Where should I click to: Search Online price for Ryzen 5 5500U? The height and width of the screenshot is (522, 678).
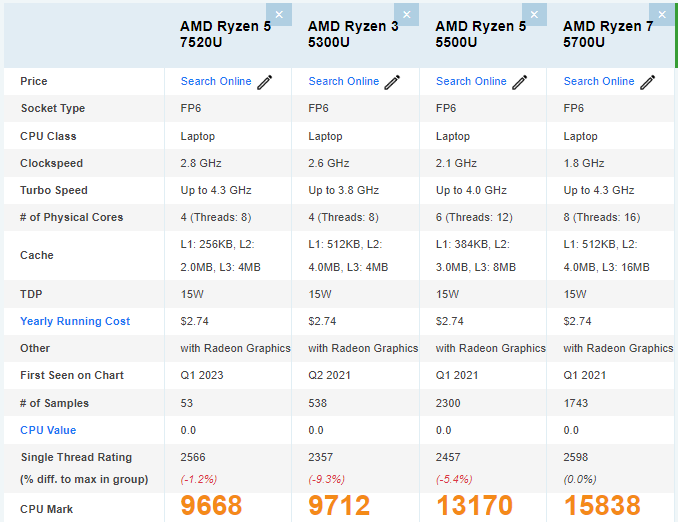tap(471, 81)
